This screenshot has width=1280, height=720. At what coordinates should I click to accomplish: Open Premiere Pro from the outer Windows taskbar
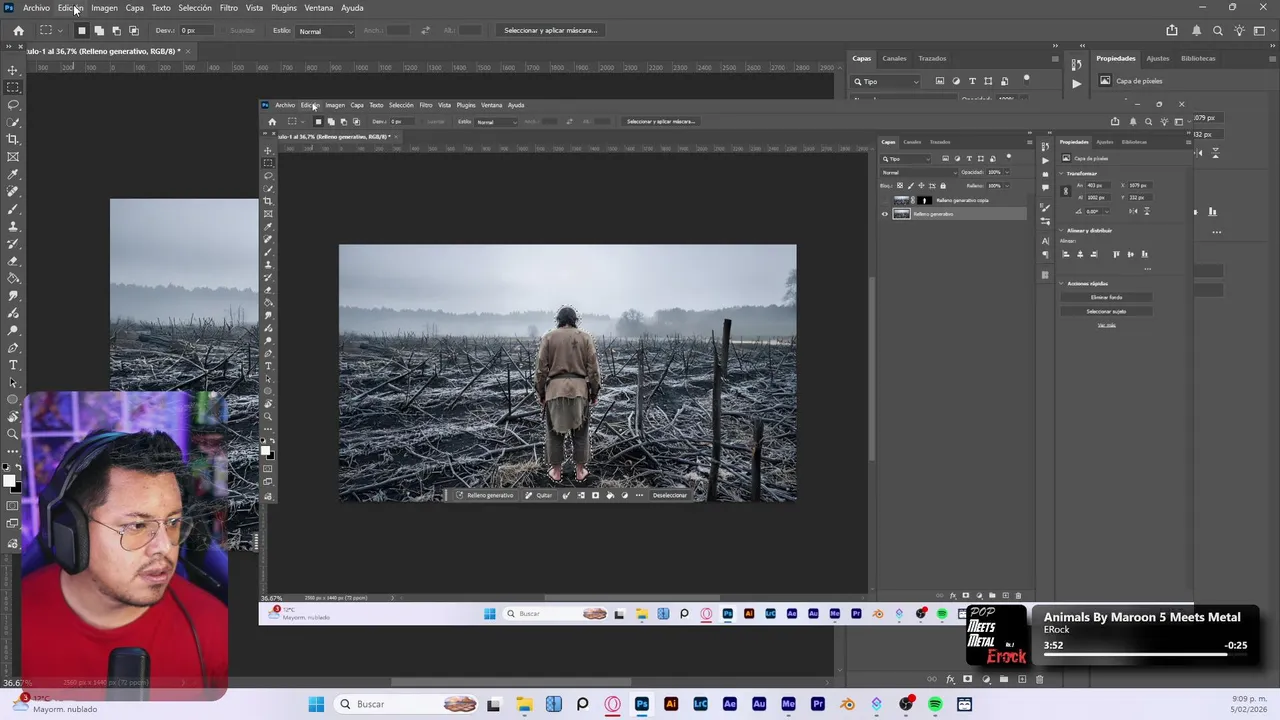[818, 704]
